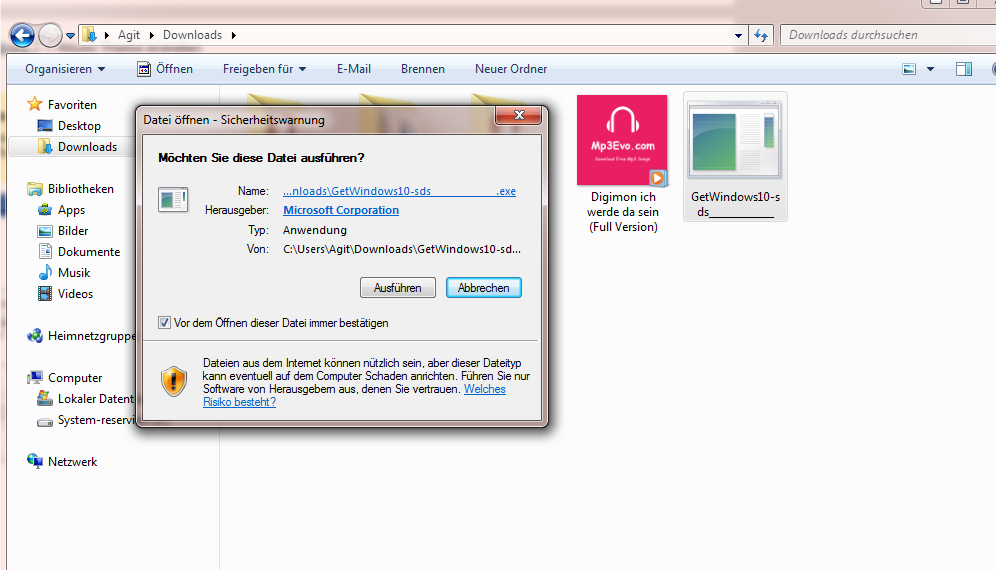Select Favoriten in the navigation pane
This screenshot has height=570, width=996.
pyautogui.click(x=72, y=105)
